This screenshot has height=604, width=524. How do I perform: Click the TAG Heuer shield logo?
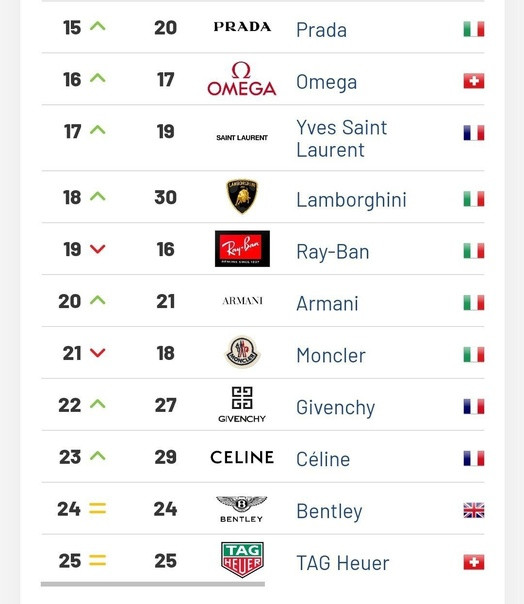[242, 560]
